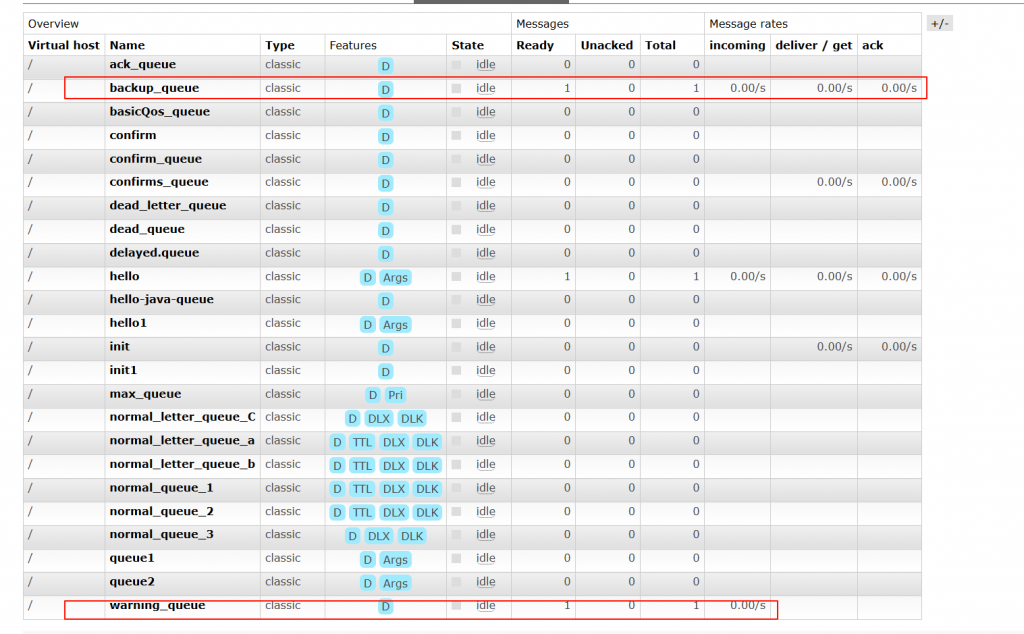Image resolution: width=1024 pixels, height=634 pixels.
Task: Click the DLK badge on normal_letter_queue_C row
Action: pos(412,419)
